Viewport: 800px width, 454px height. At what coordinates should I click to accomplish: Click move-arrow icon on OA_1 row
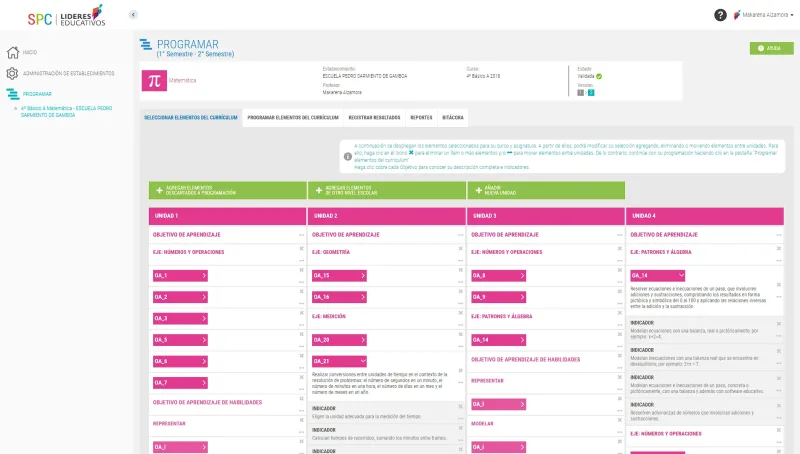coord(302,282)
